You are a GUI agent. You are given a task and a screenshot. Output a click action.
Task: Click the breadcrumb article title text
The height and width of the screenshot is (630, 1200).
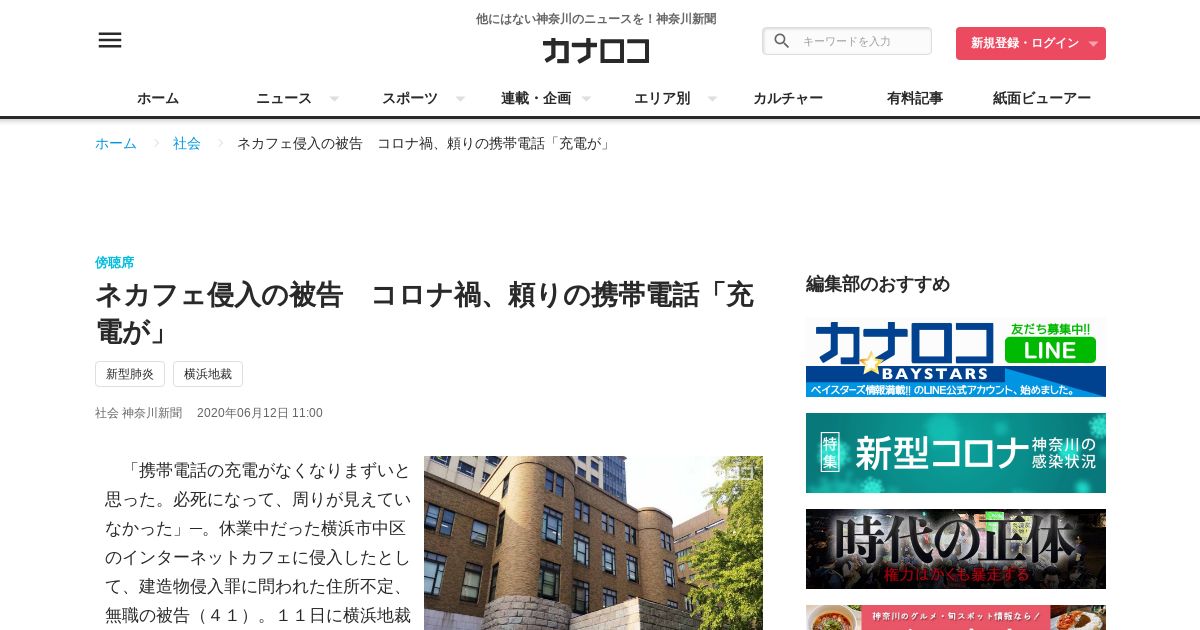pyautogui.click(x=427, y=143)
